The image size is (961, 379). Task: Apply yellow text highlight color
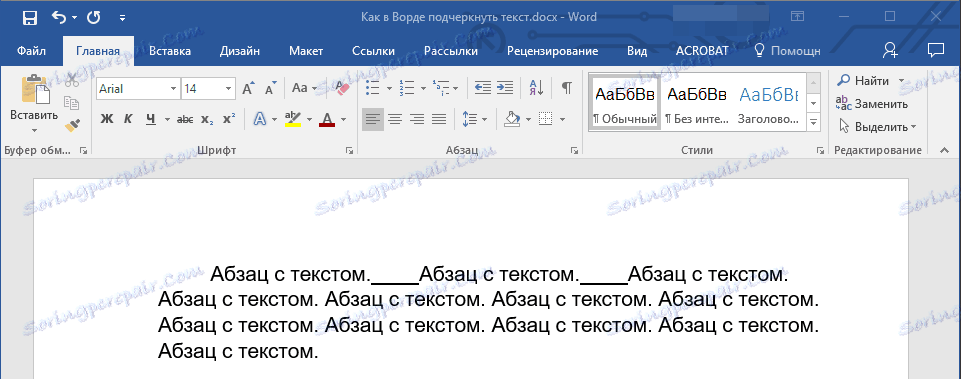(294, 119)
